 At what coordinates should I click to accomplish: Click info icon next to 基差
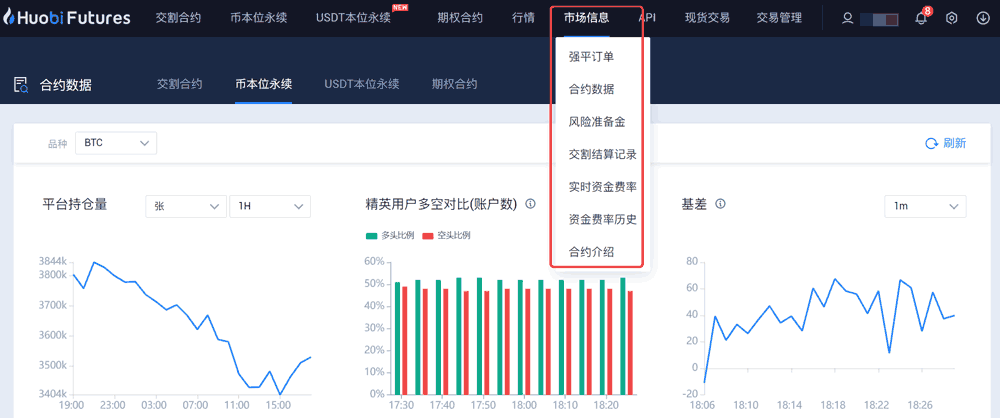[x=720, y=204]
